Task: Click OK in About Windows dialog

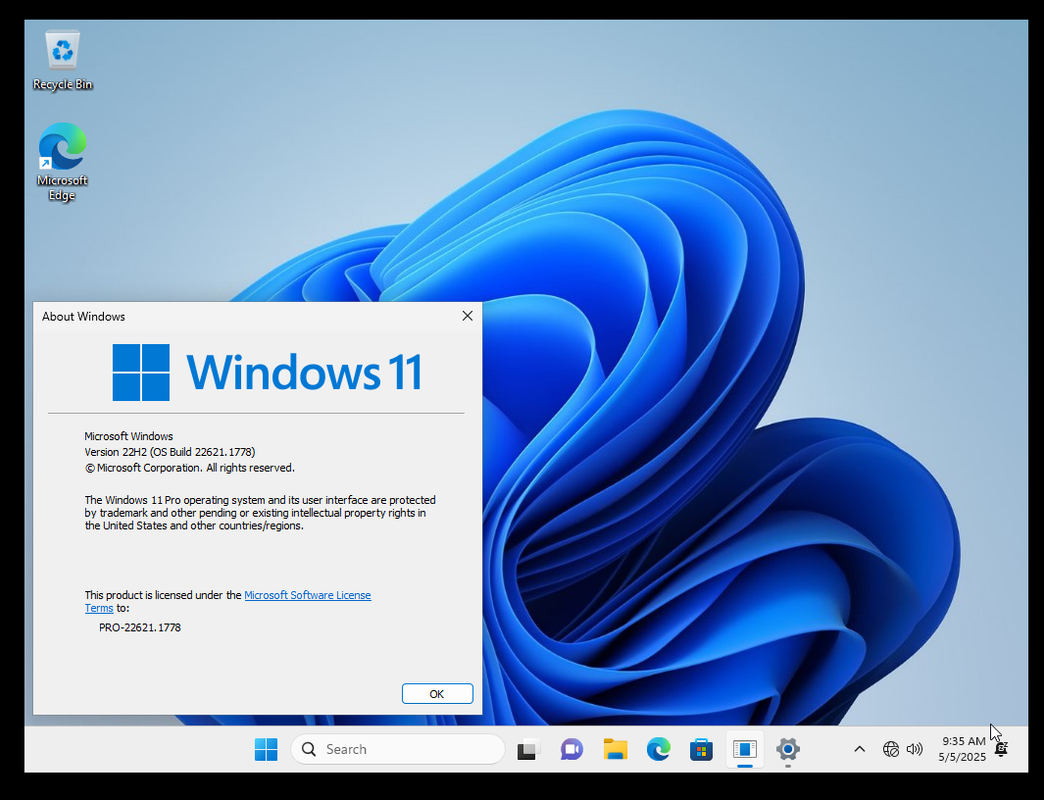Action: point(437,694)
